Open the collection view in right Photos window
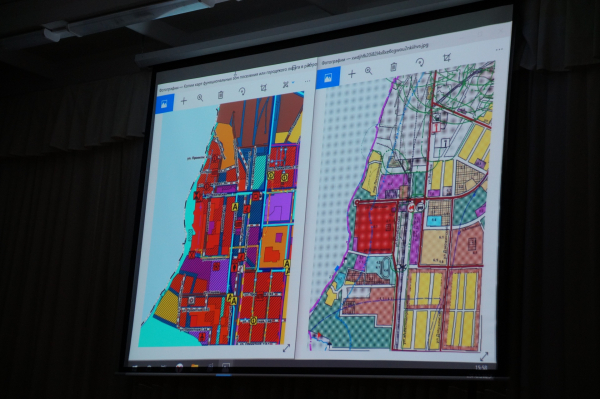Screen dimensions: 600x399 tap(328, 78)
